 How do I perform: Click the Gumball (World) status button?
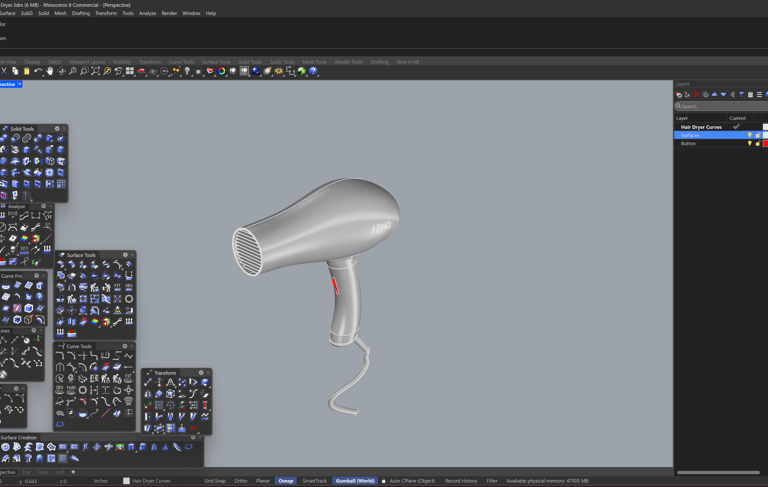[354, 481]
